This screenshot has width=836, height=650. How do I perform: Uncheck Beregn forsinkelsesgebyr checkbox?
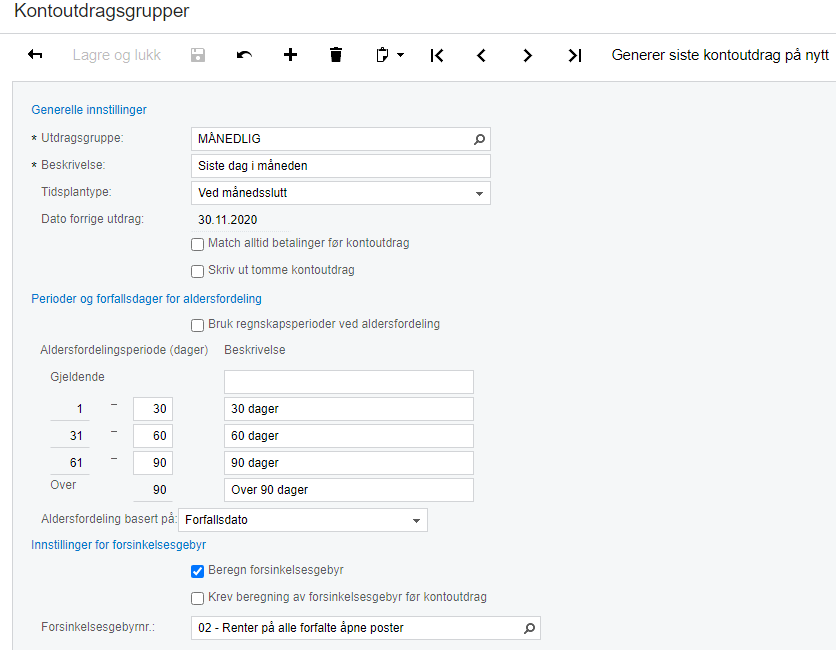pyautogui.click(x=197, y=571)
